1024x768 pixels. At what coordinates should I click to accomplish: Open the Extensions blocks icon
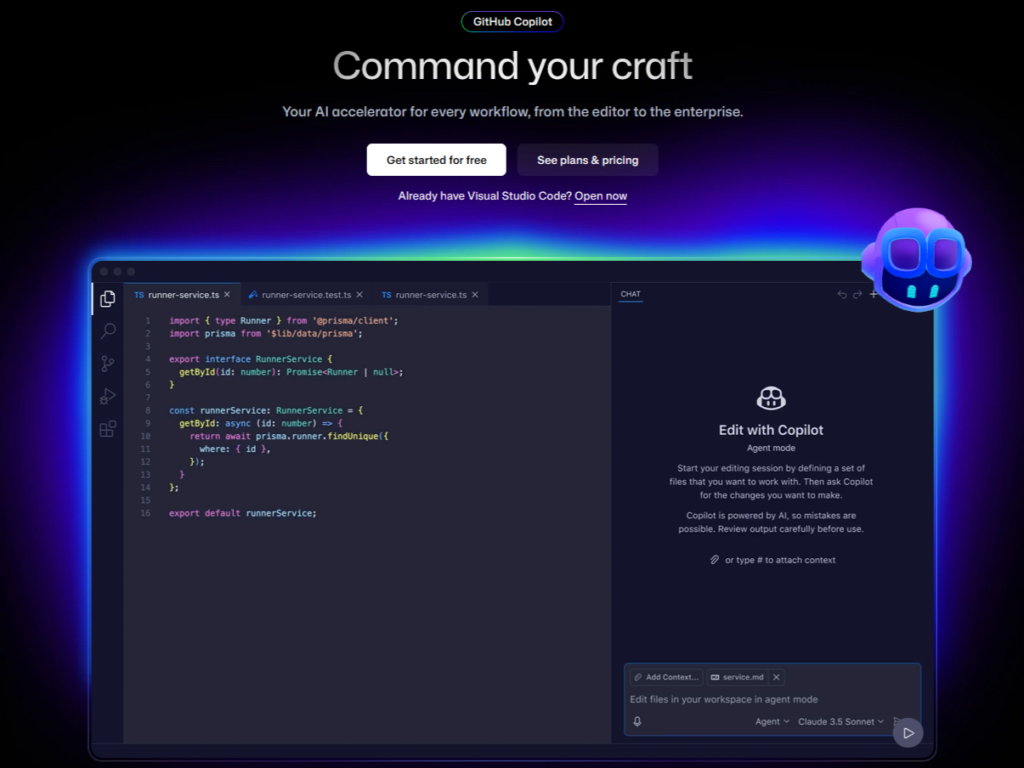pos(107,429)
